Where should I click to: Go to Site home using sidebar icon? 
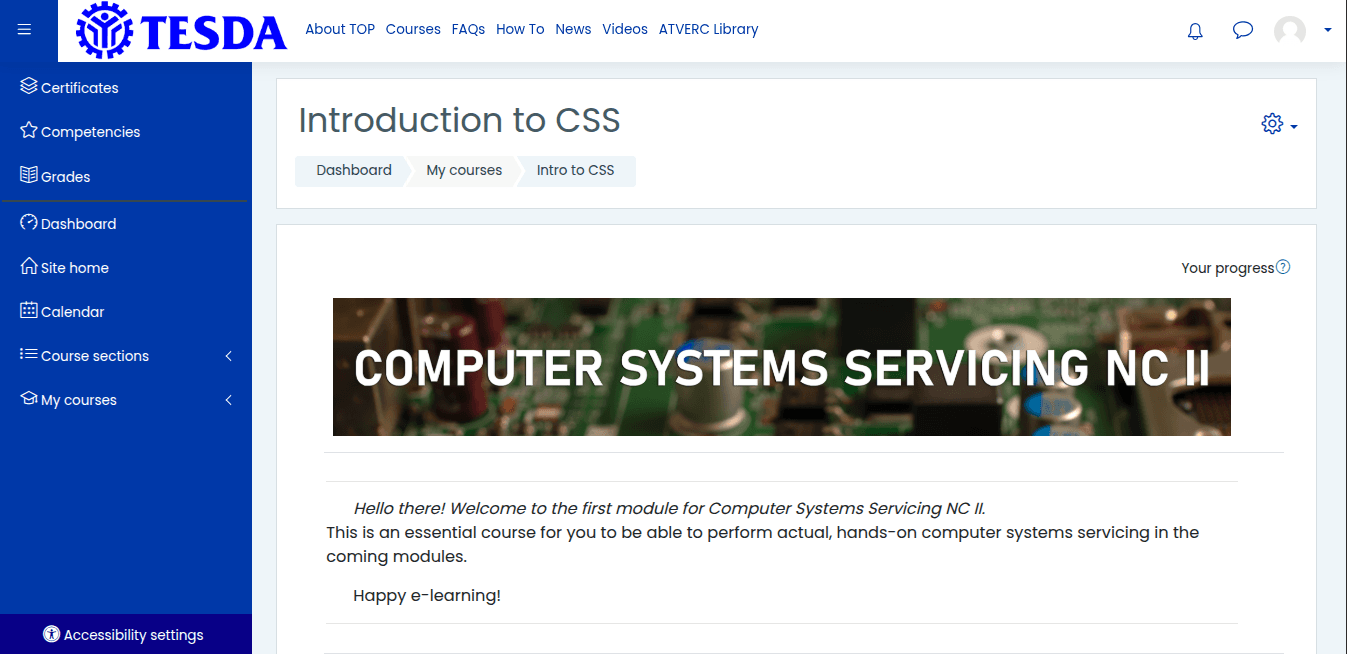(73, 267)
